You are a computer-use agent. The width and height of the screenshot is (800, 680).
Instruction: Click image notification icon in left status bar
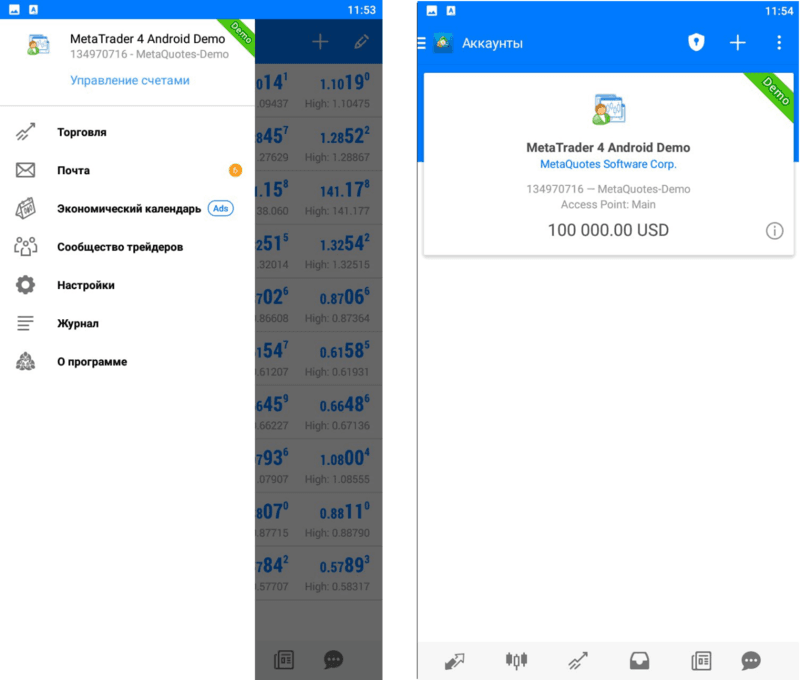pyautogui.click(x=14, y=10)
